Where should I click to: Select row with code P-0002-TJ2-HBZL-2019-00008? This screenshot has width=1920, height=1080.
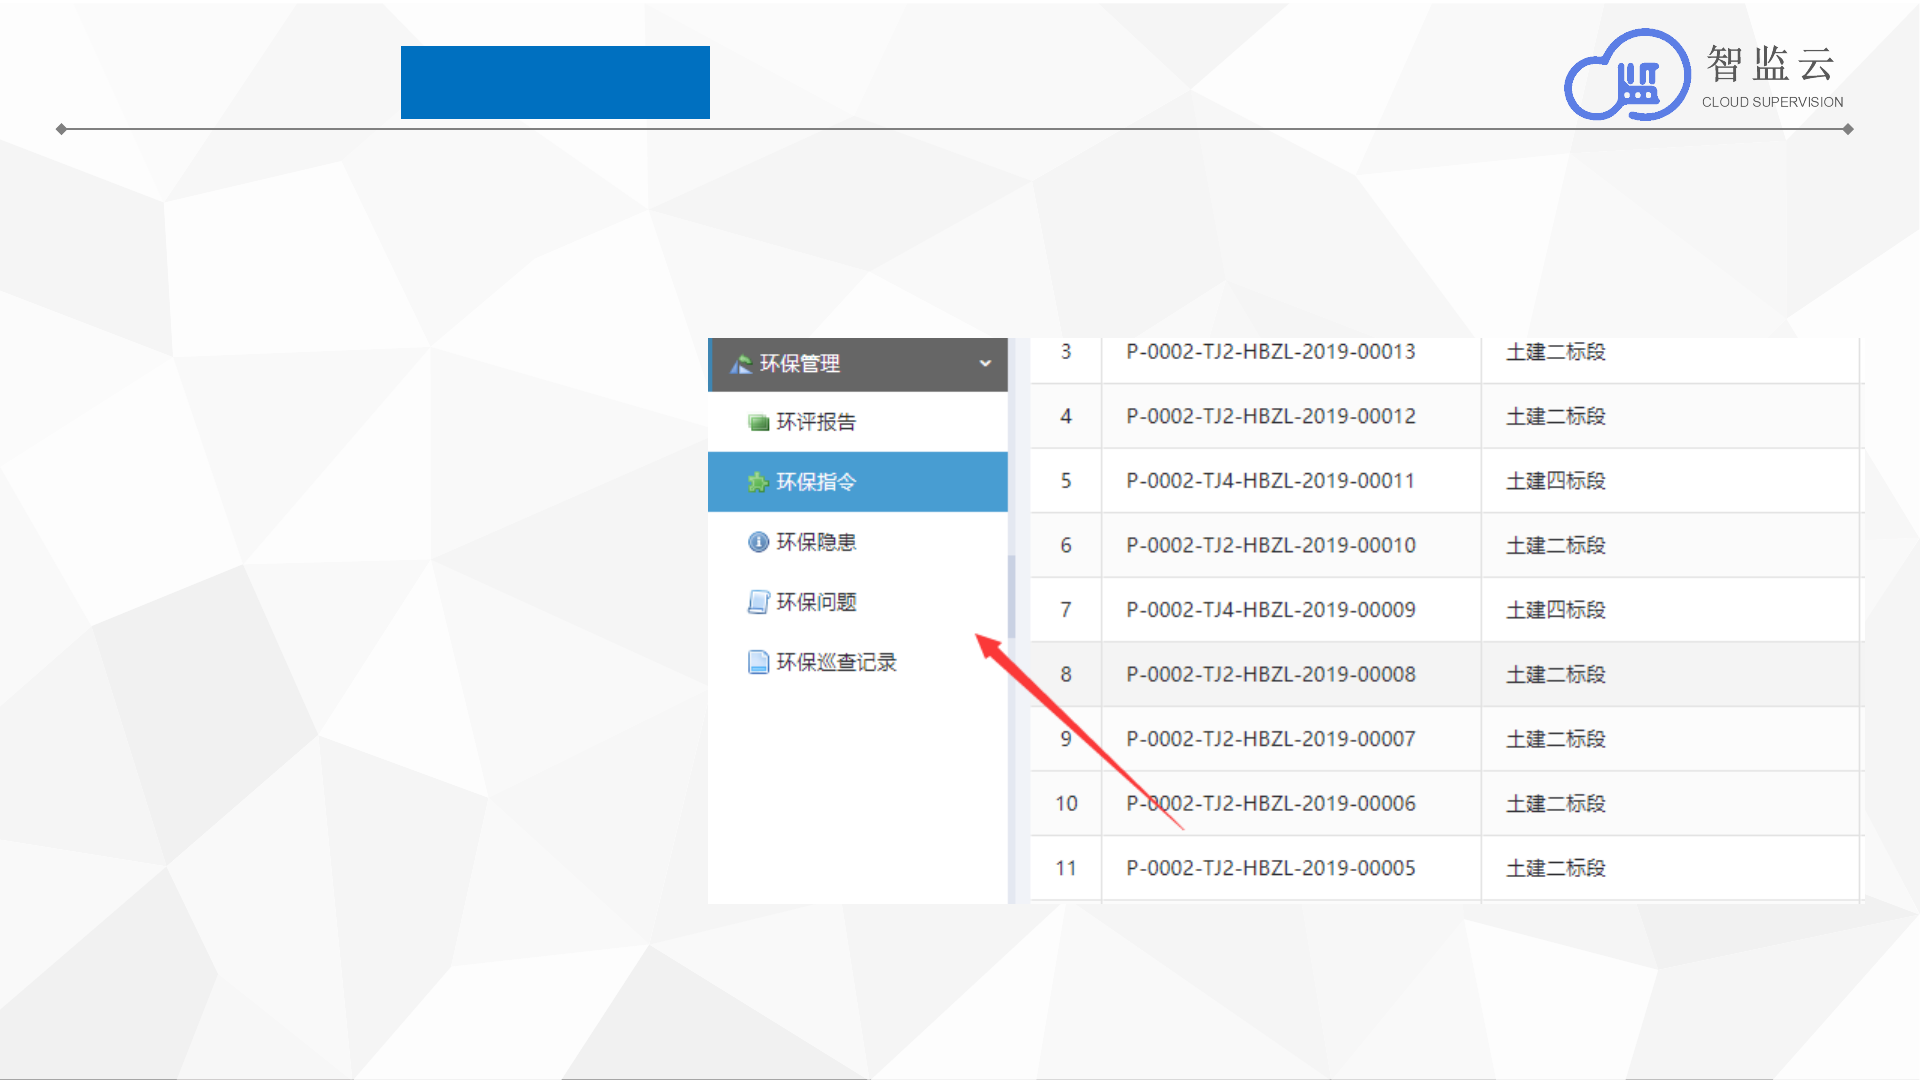point(1270,675)
